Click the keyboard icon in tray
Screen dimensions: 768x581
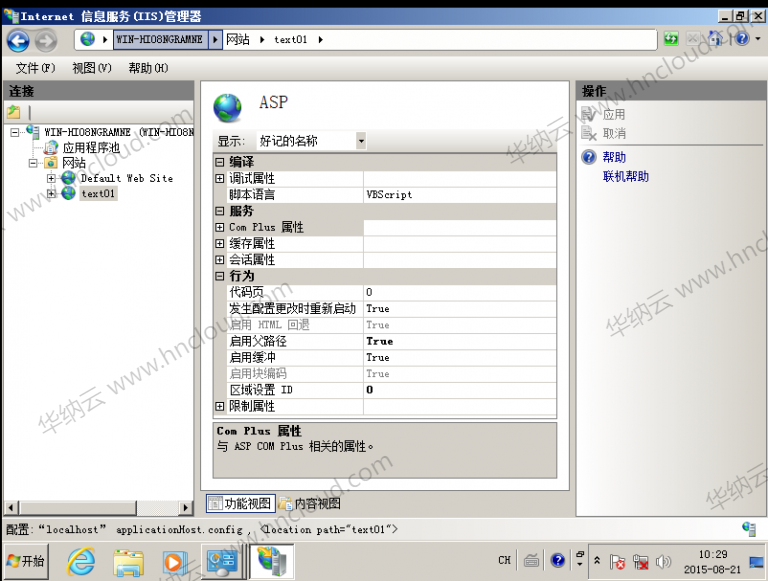(x=531, y=560)
